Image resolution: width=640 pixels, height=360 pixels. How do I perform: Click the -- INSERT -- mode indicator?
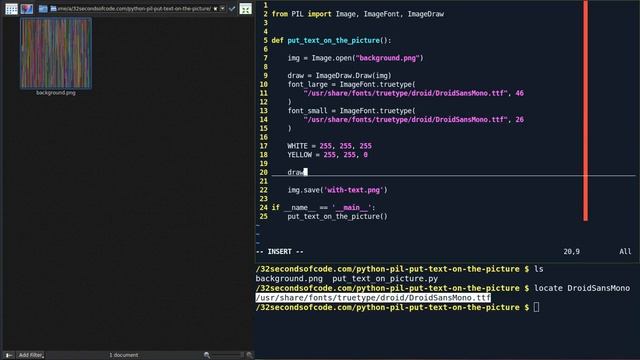point(280,251)
